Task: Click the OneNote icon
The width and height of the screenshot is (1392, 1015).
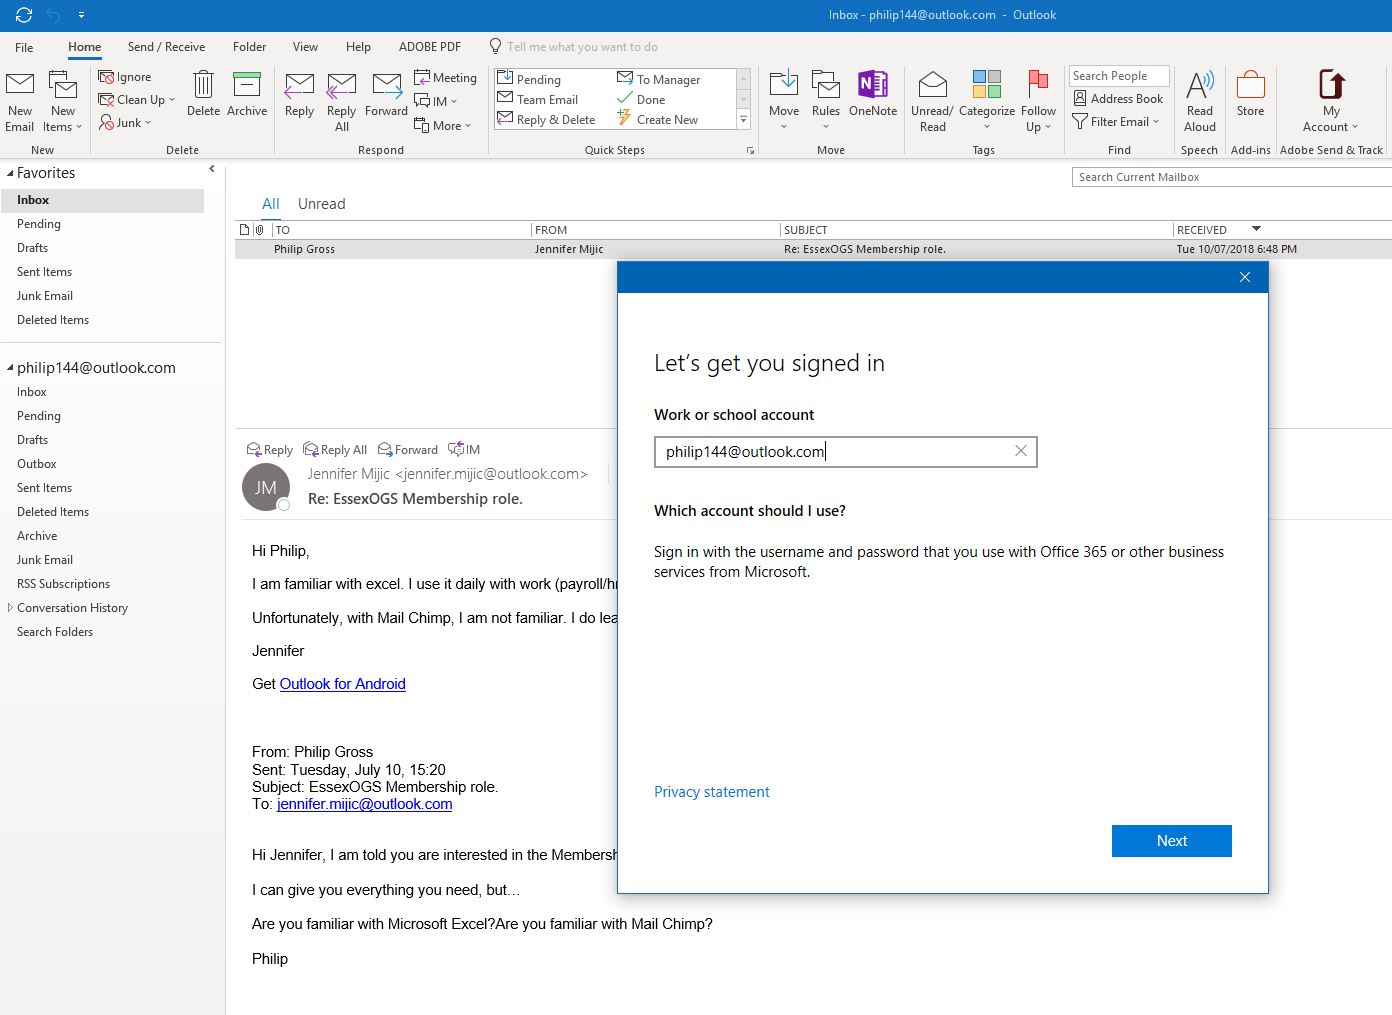Action: tap(873, 84)
